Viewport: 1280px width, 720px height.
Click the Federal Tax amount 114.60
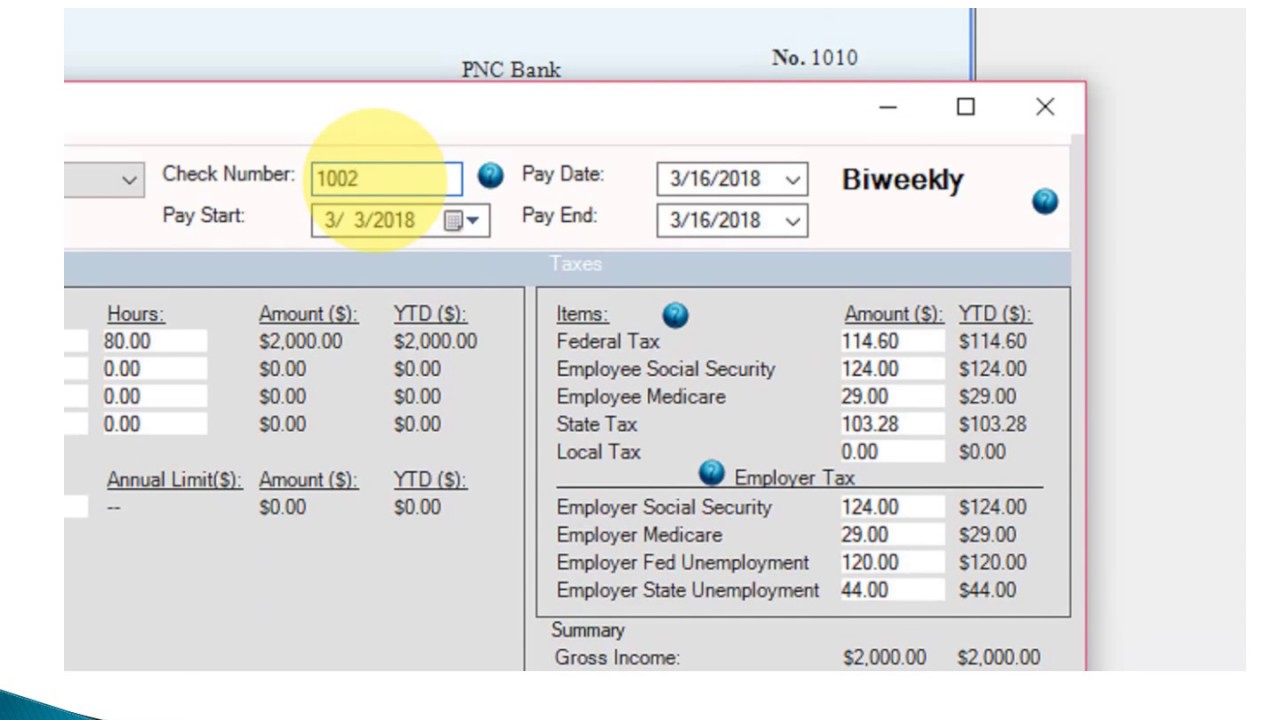coord(892,341)
